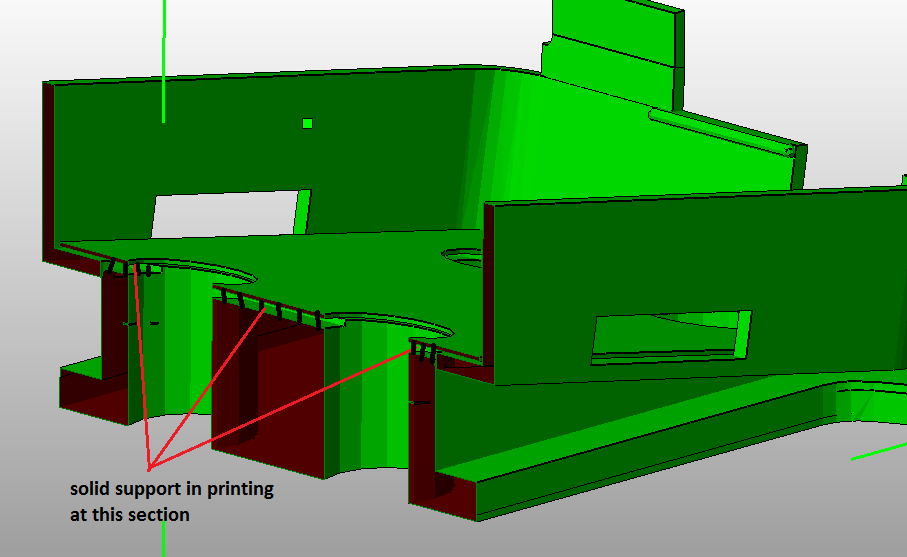Click the small bright green square on back wall
Image resolution: width=907 pixels, height=557 pixels.
pos(307,123)
